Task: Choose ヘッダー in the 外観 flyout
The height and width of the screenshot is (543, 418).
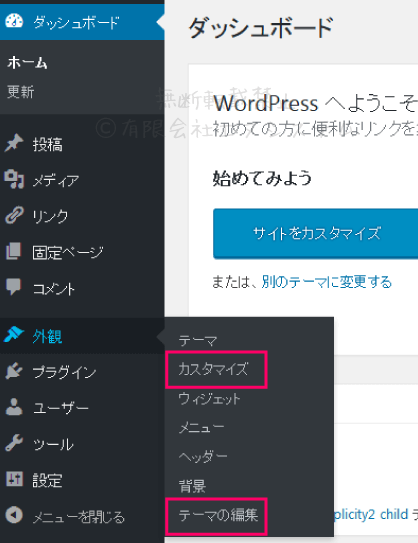Action: click(x=203, y=456)
